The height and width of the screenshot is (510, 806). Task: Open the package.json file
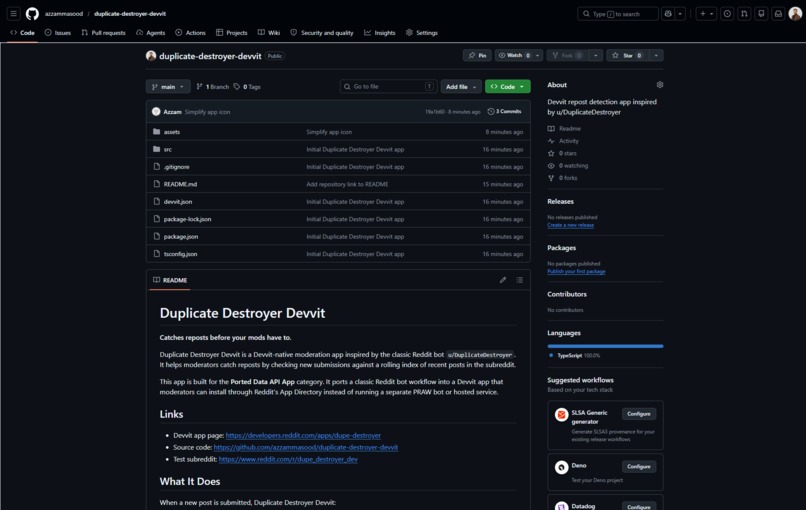181,237
